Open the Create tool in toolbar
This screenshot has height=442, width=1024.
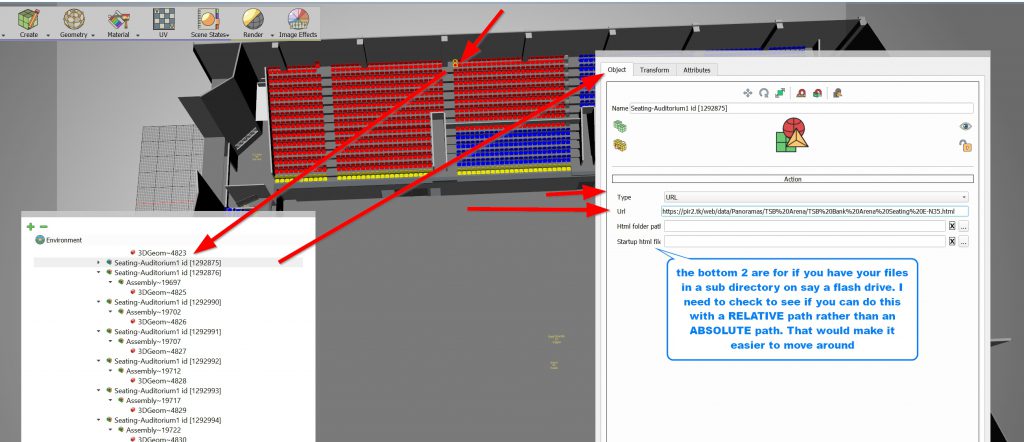pyautogui.click(x=30, y=19)
